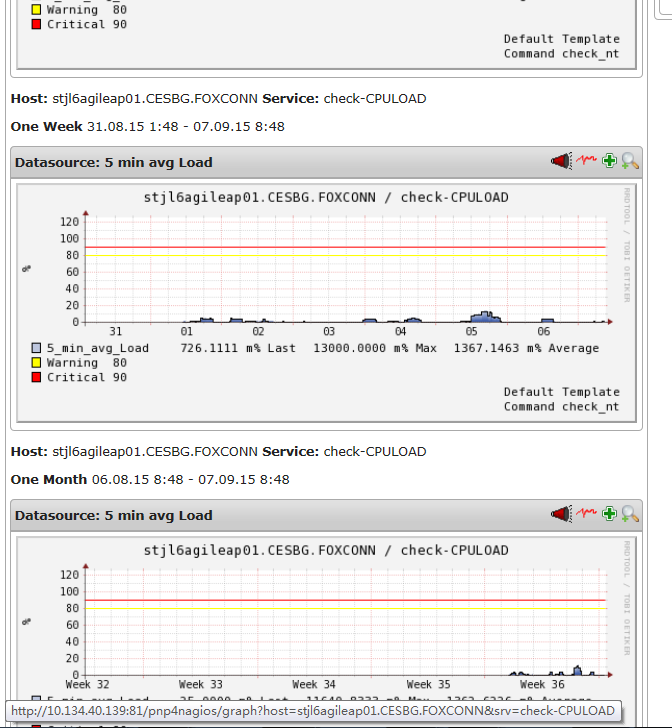This screenshot has width=672, height=728.
Task: Click the blue 5_min_avg_Load legend swatch in the weekly graph
Action: point(37,348)
